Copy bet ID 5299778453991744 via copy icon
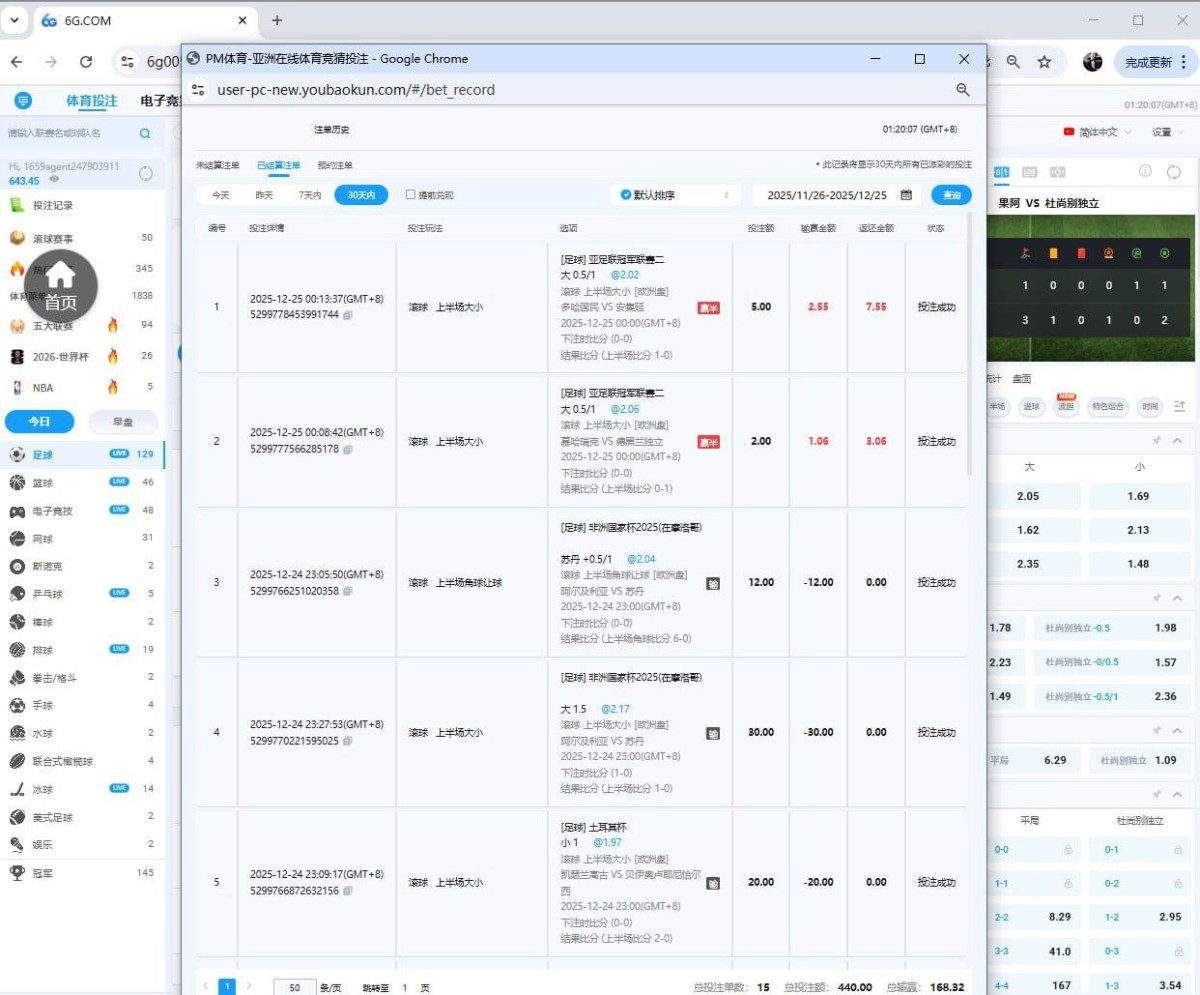Screen dimensions: 1200x995 point(347,314)
